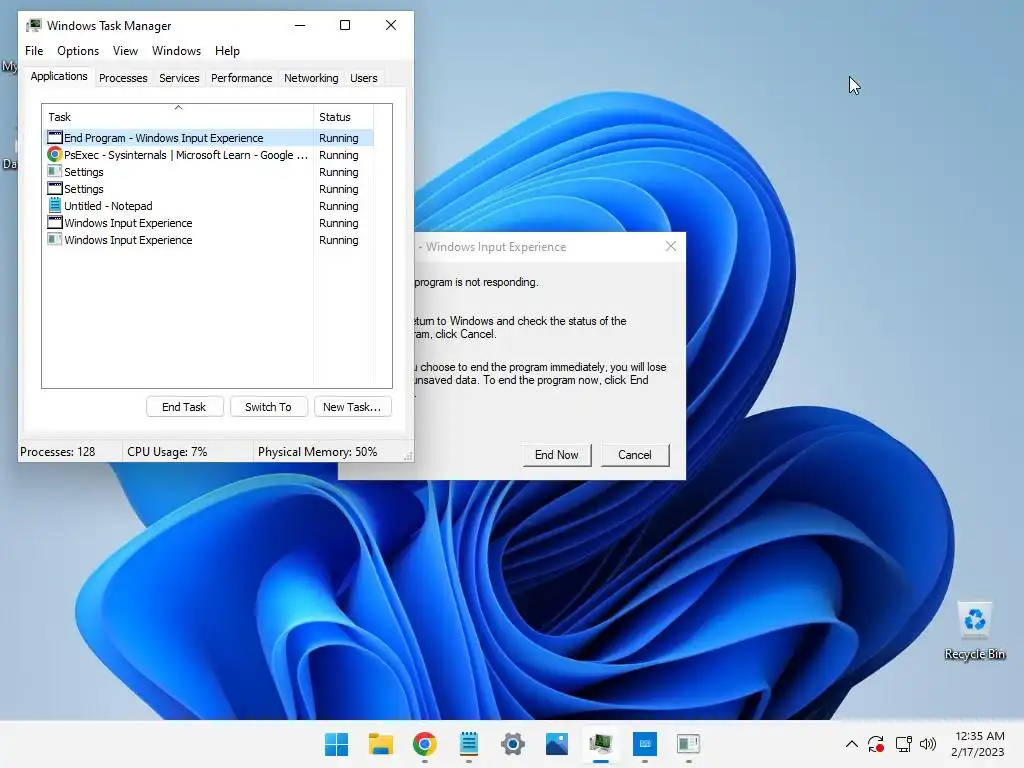Sort by the Task column header
This screenshot has width=1024, height=768.
coord(178,117)
